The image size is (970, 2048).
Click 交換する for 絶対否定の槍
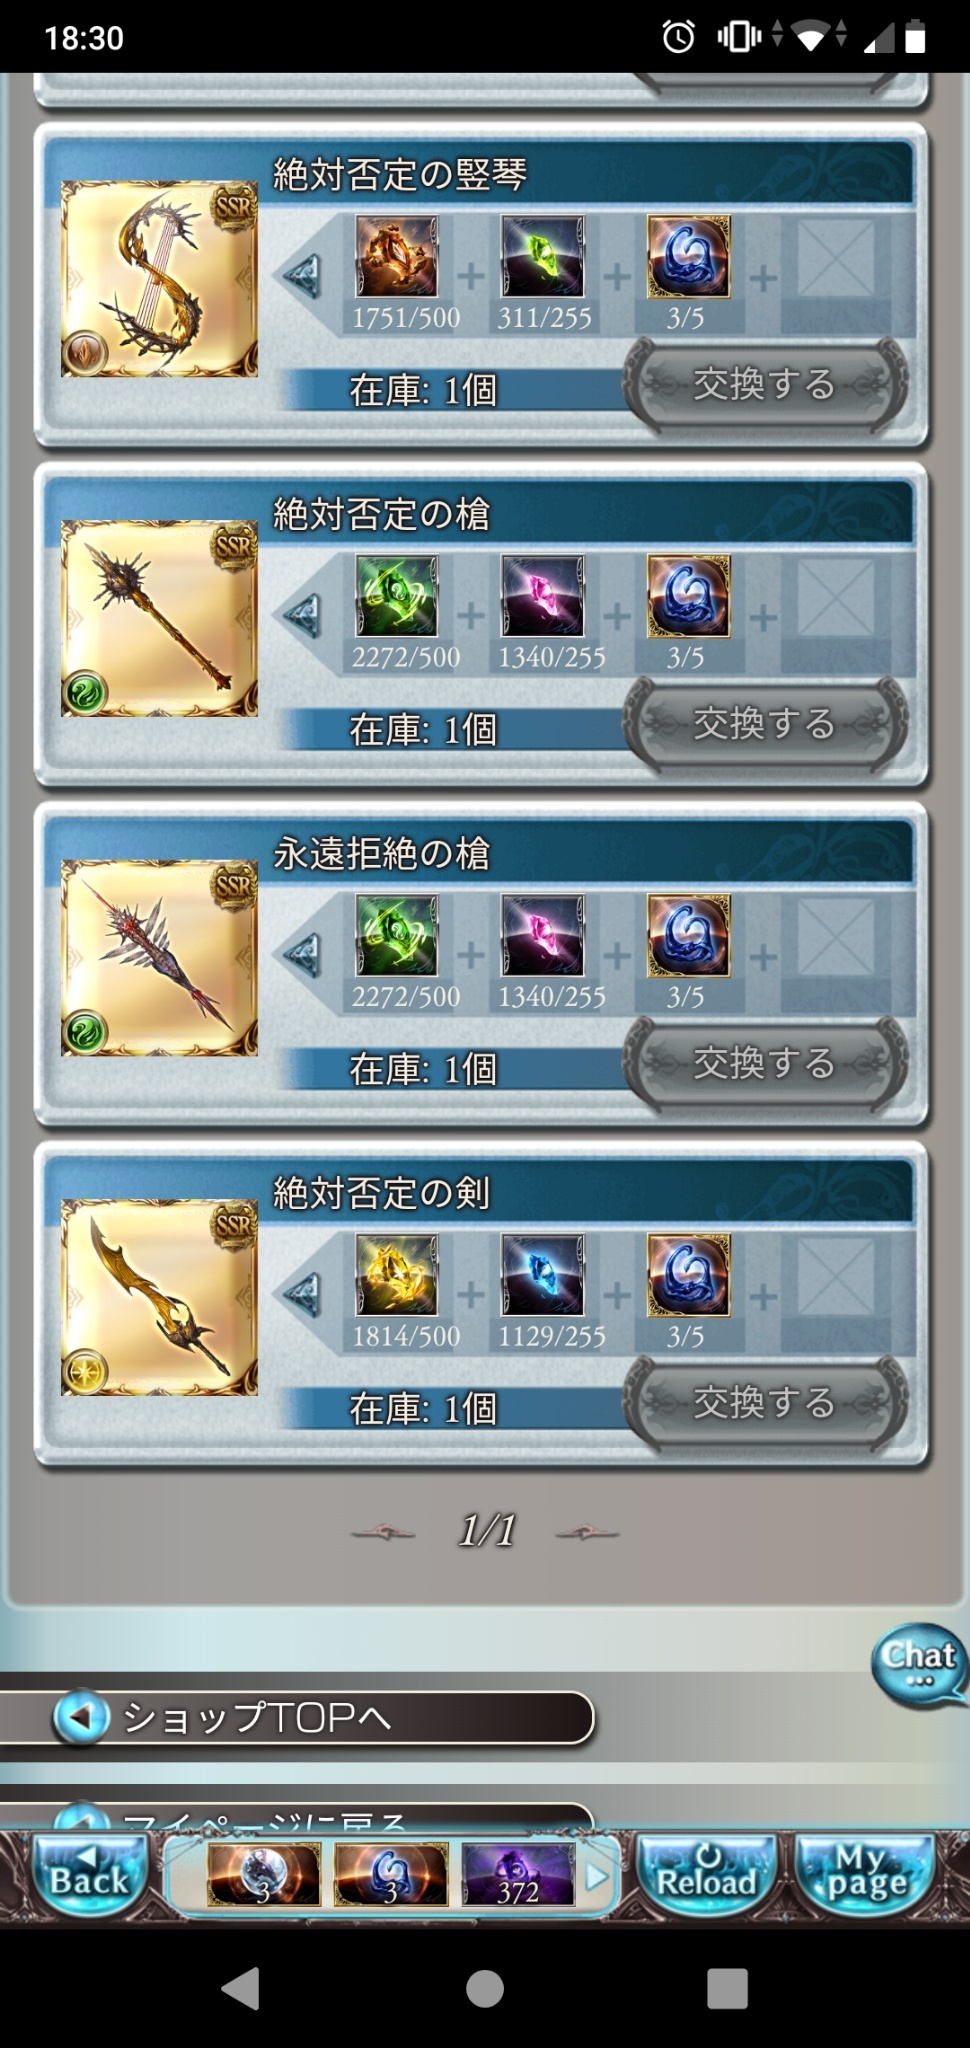[x=765, y=724]
